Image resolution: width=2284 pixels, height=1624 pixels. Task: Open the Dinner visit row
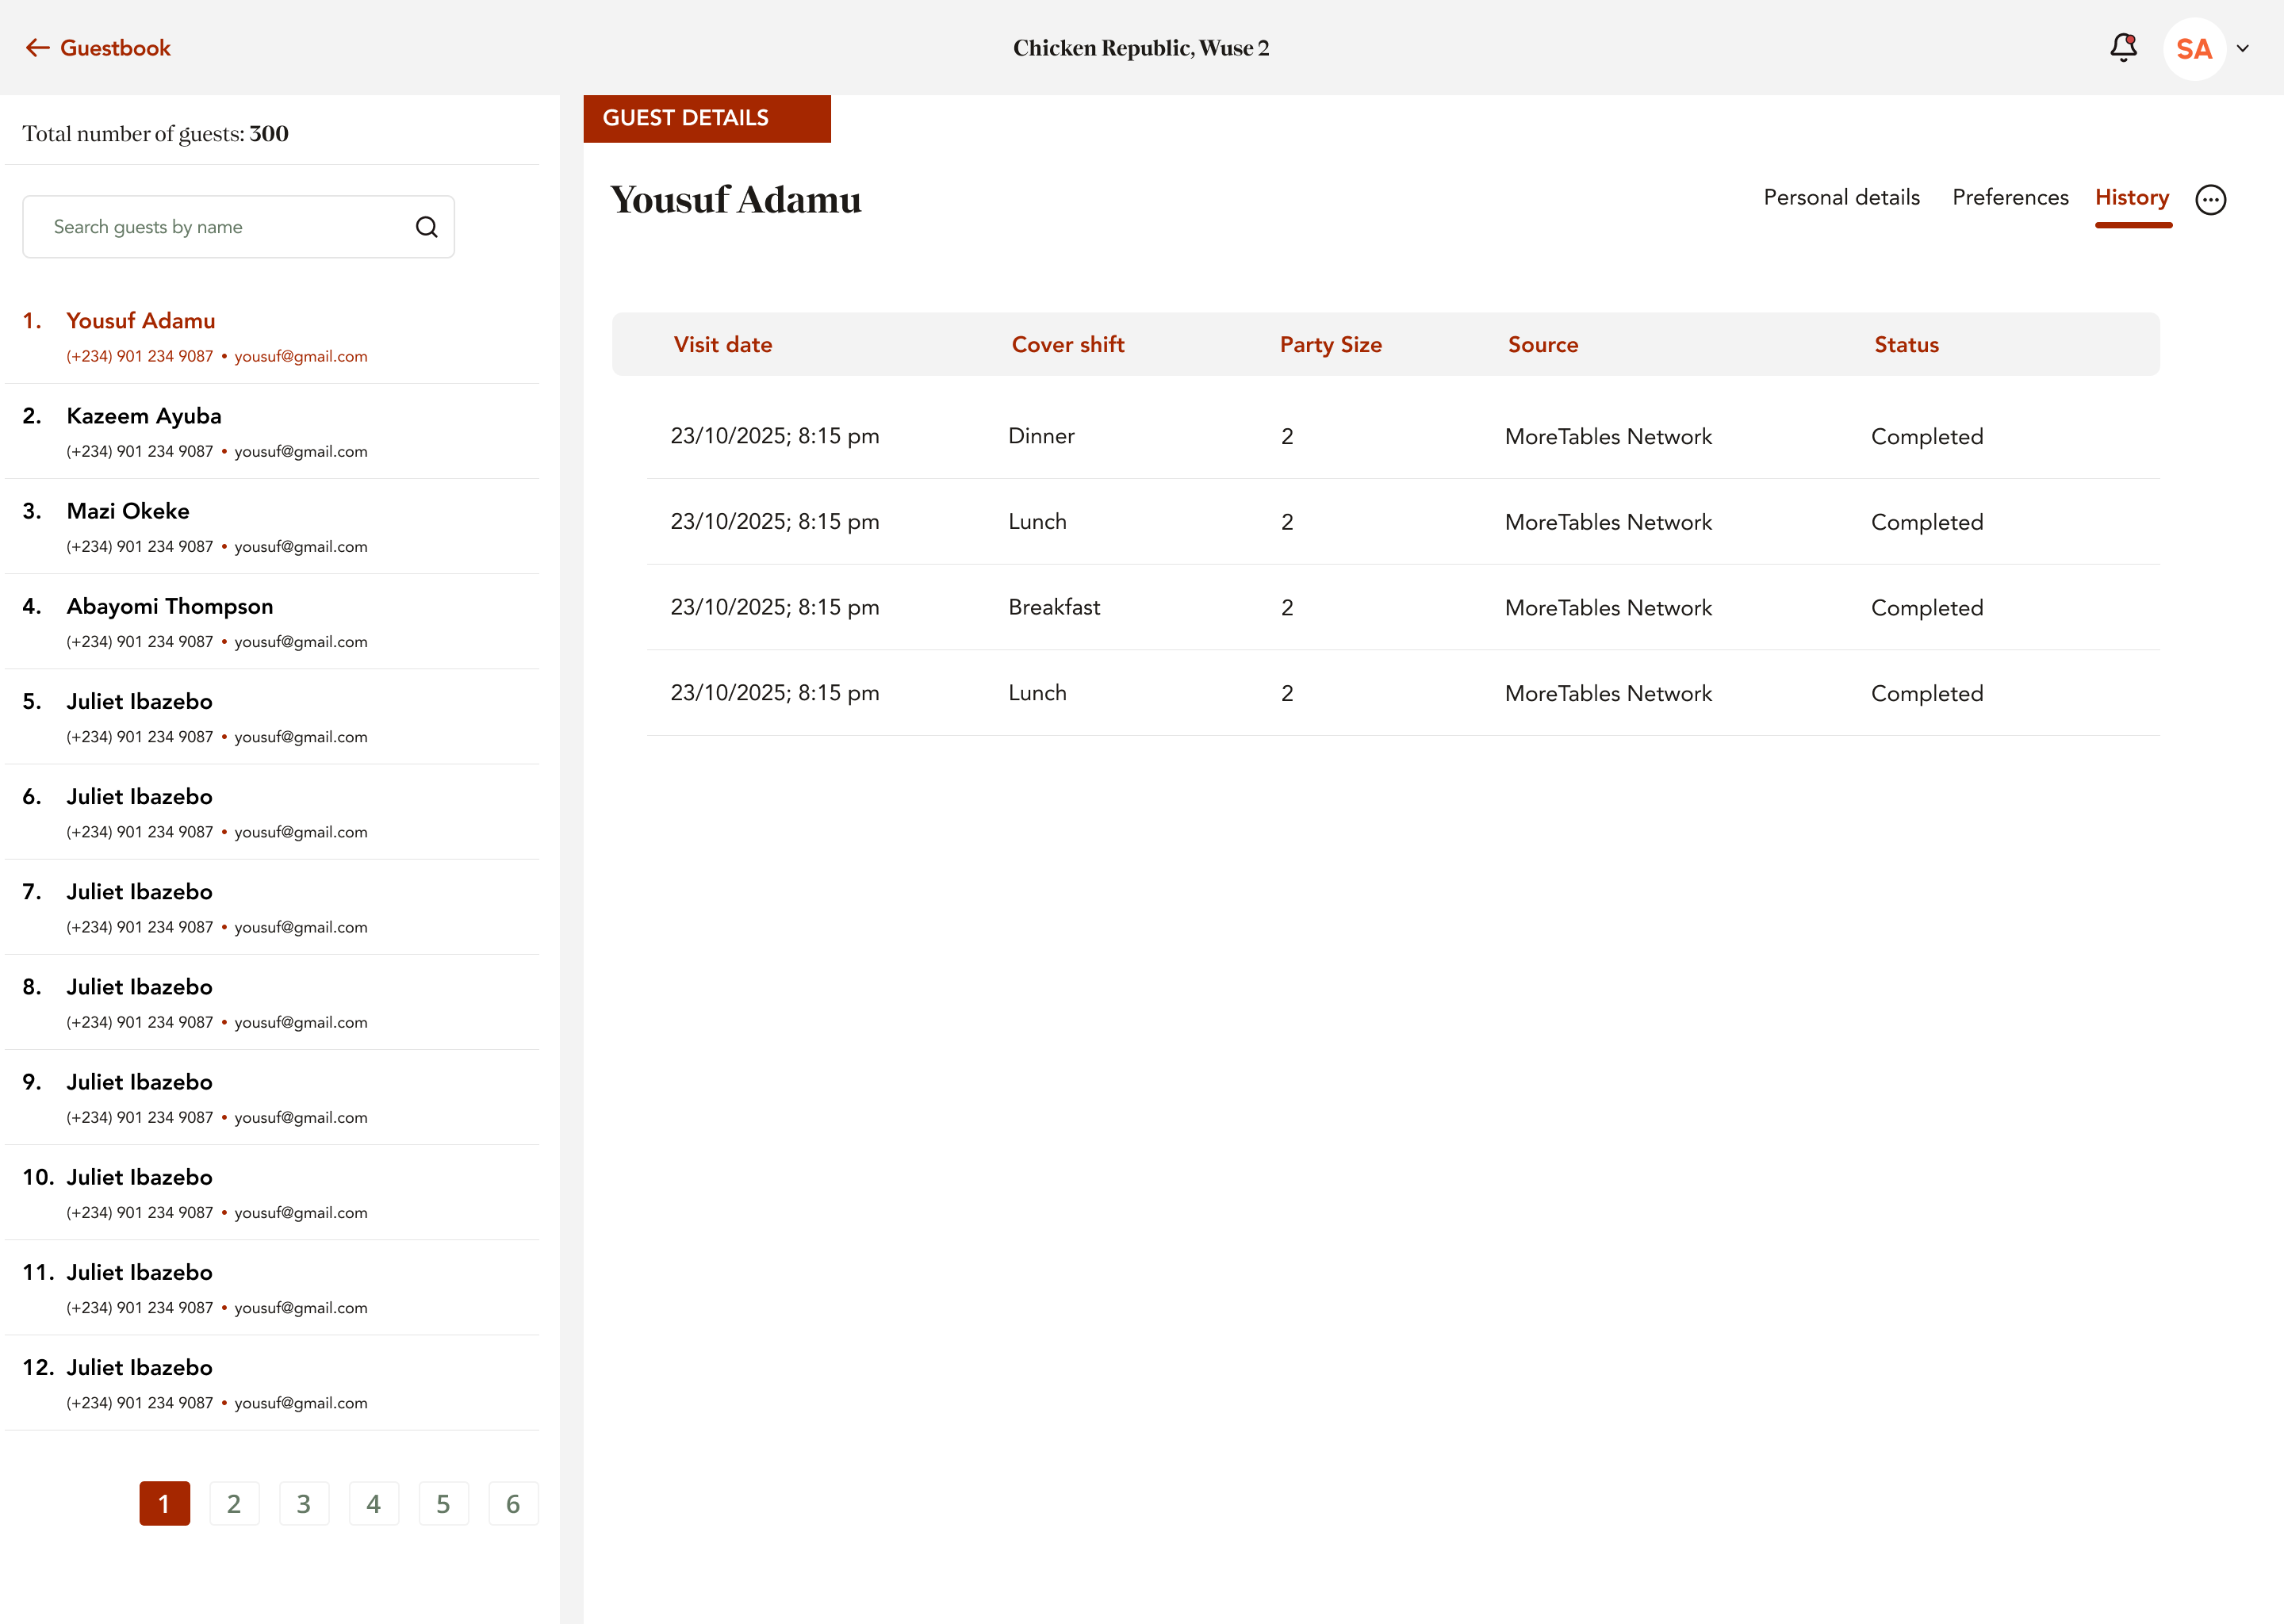point(1403,436)
